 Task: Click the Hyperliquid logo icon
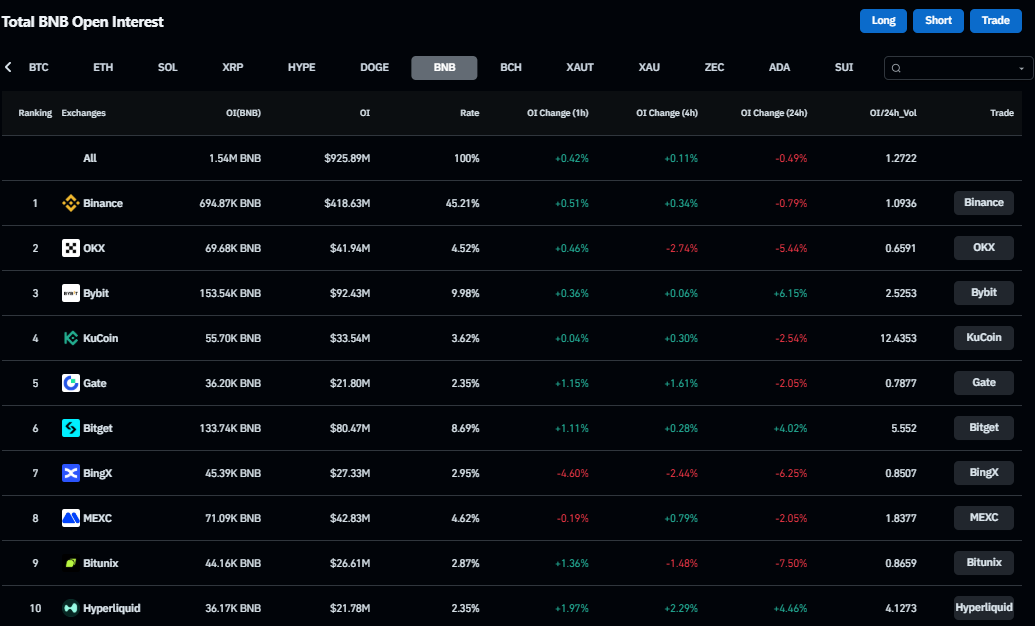[x=71, y=608]
